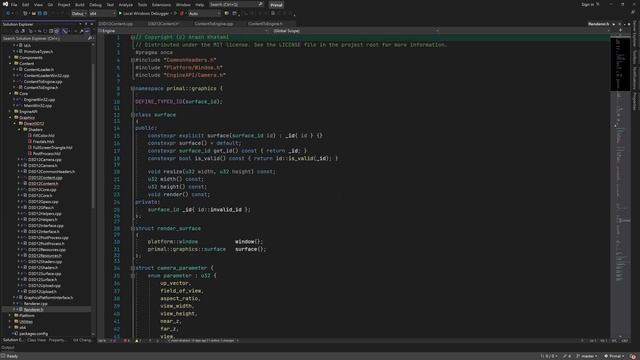The width and height of the screenshot is (640, 360).
Task: Select ContentLoaderWin32.cpp file
Action: 47,76
